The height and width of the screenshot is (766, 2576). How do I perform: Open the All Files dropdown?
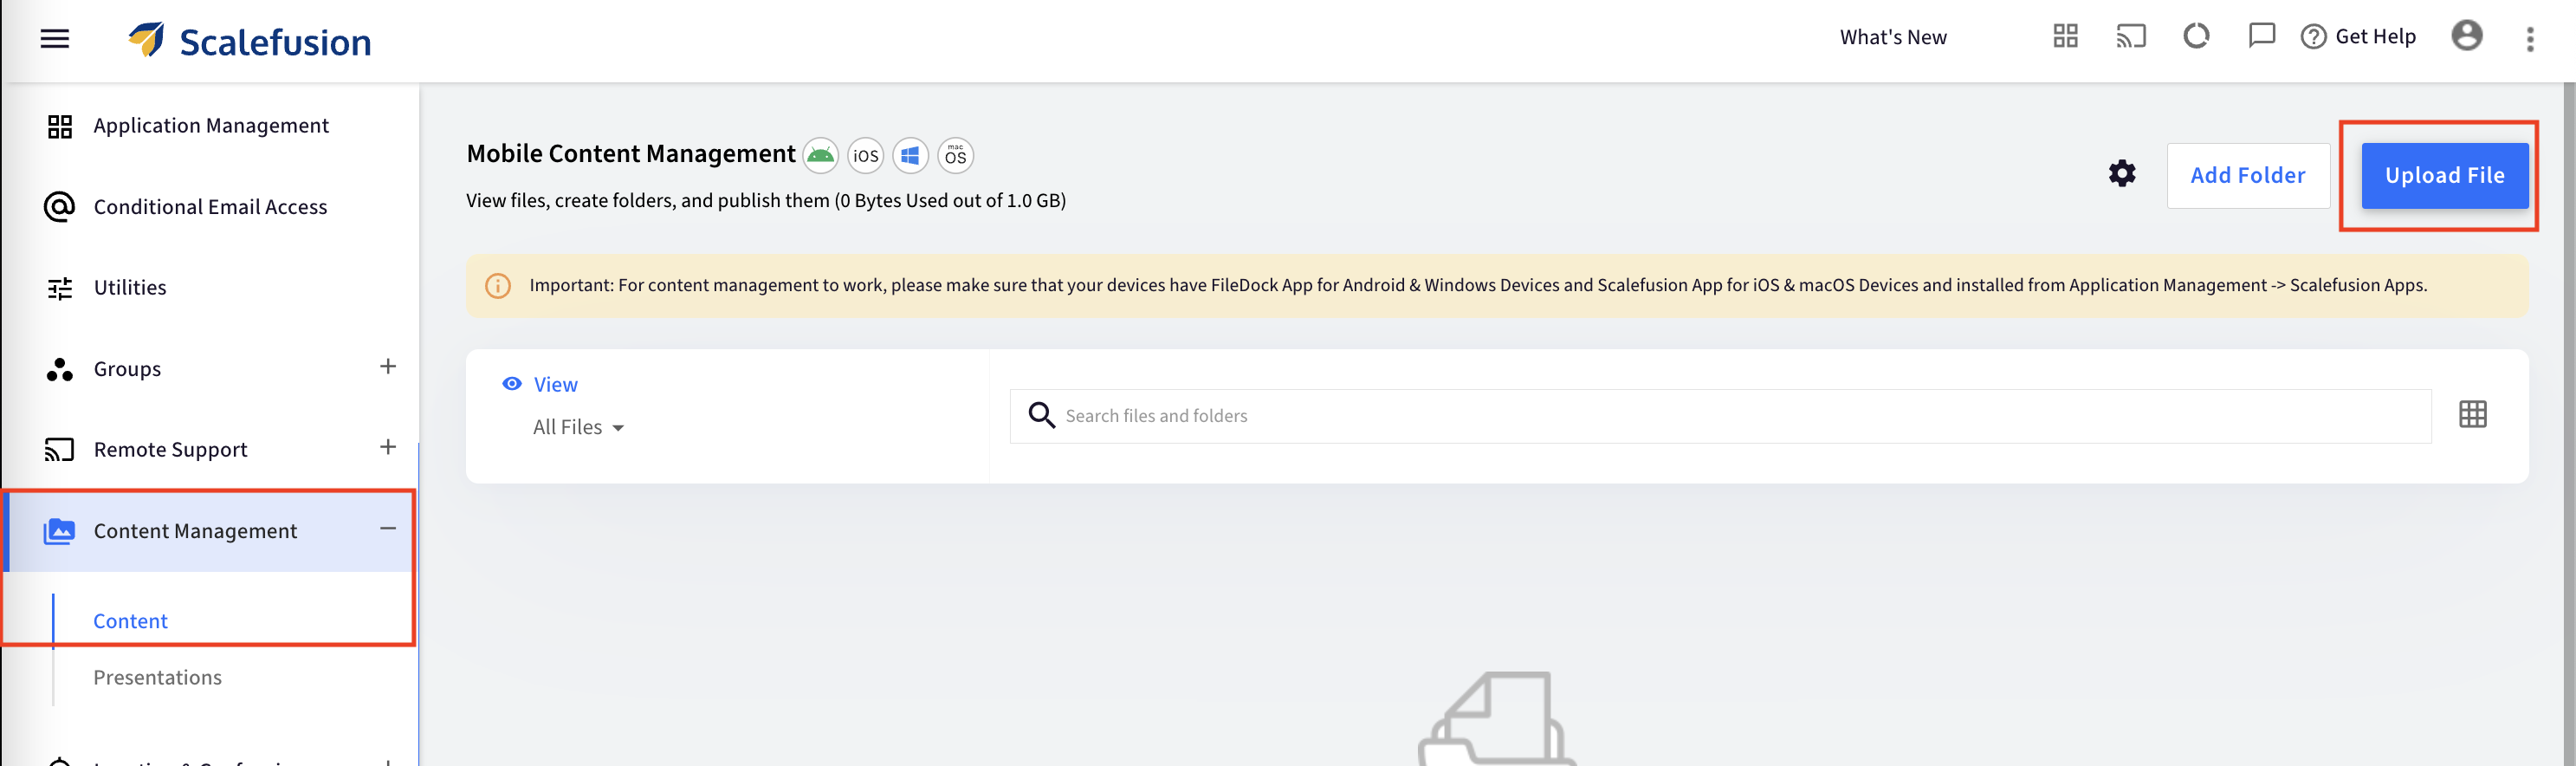578,428
